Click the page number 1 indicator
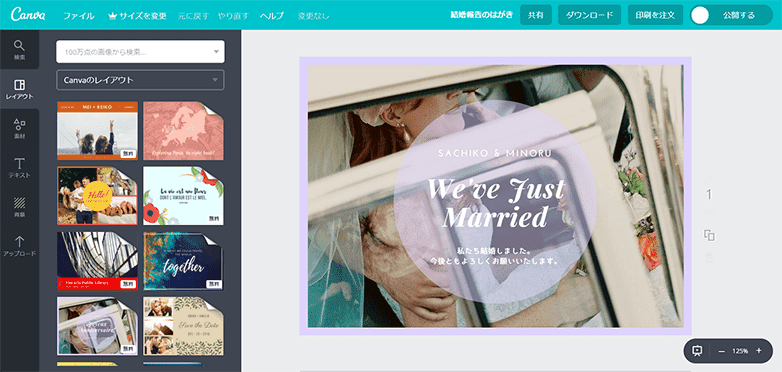Image resolution: width=782 pixels, height=372 pixels. 709,195
